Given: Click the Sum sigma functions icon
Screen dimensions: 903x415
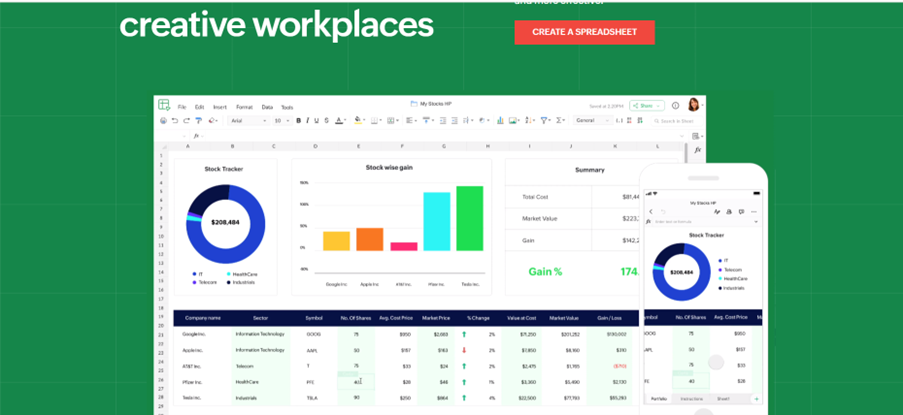Looking at the screenshot, I should [559, 120].
